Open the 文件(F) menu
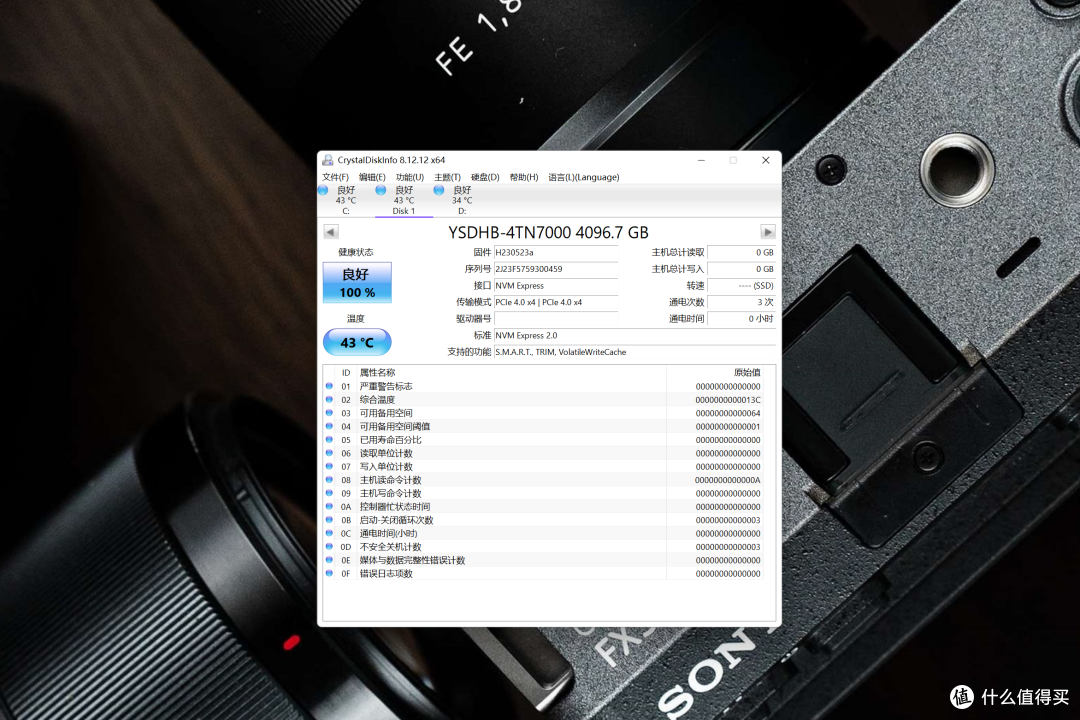 point(335,177)
